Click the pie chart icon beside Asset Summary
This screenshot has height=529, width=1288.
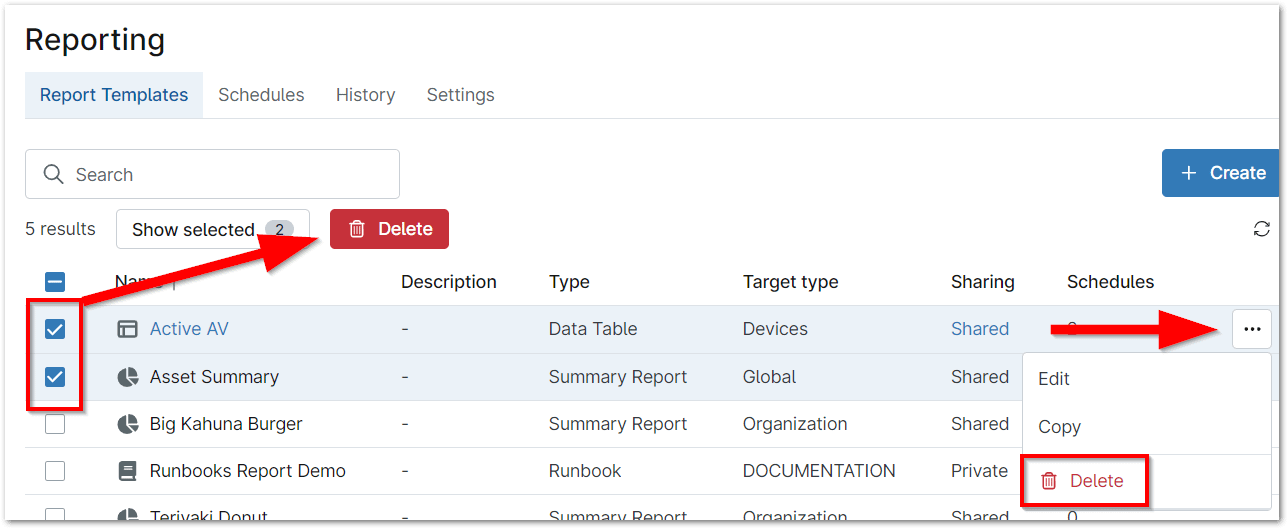(127, 377)
